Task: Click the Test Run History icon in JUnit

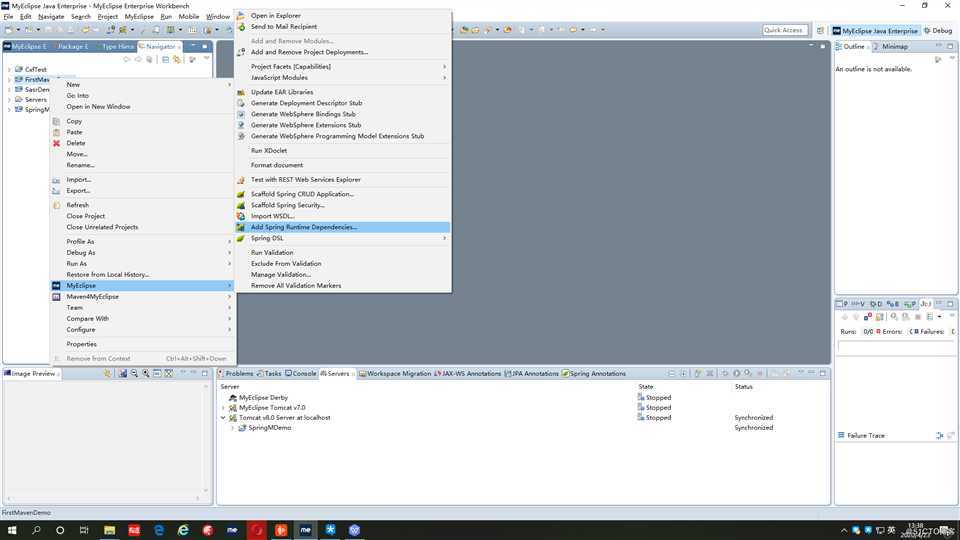Action: pos(930,317)
